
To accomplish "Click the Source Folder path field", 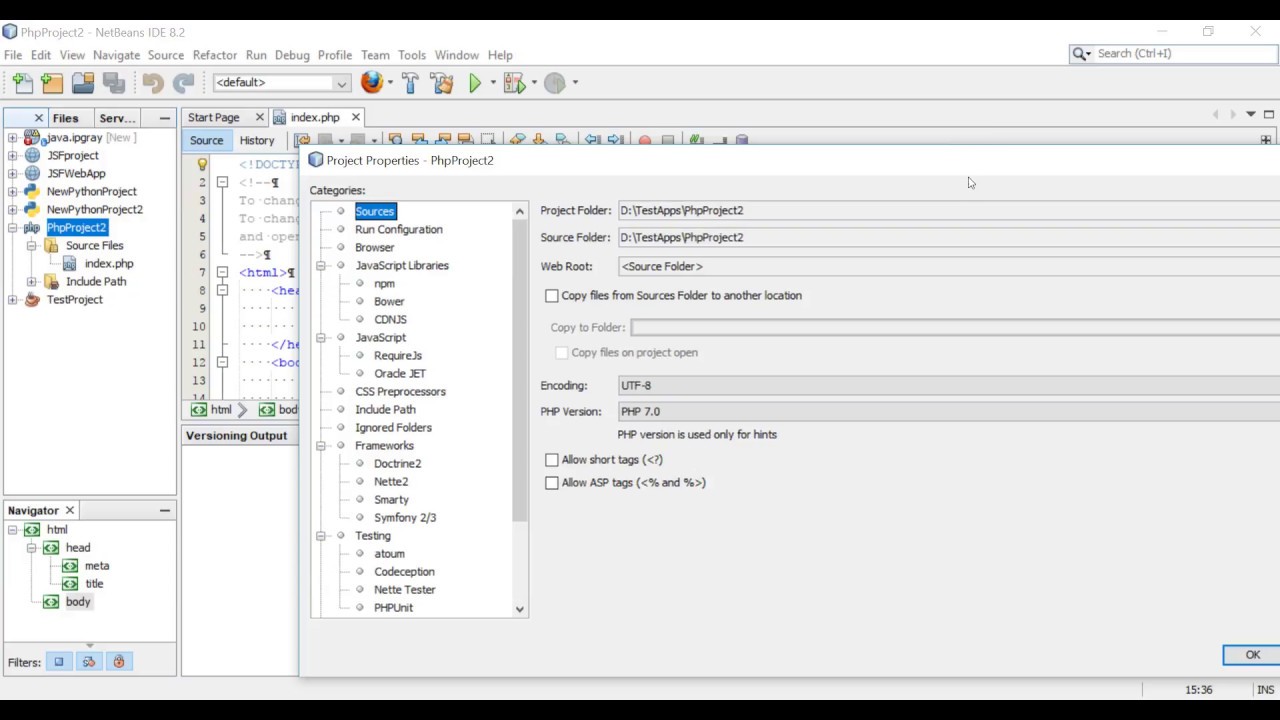I will 949,238.
